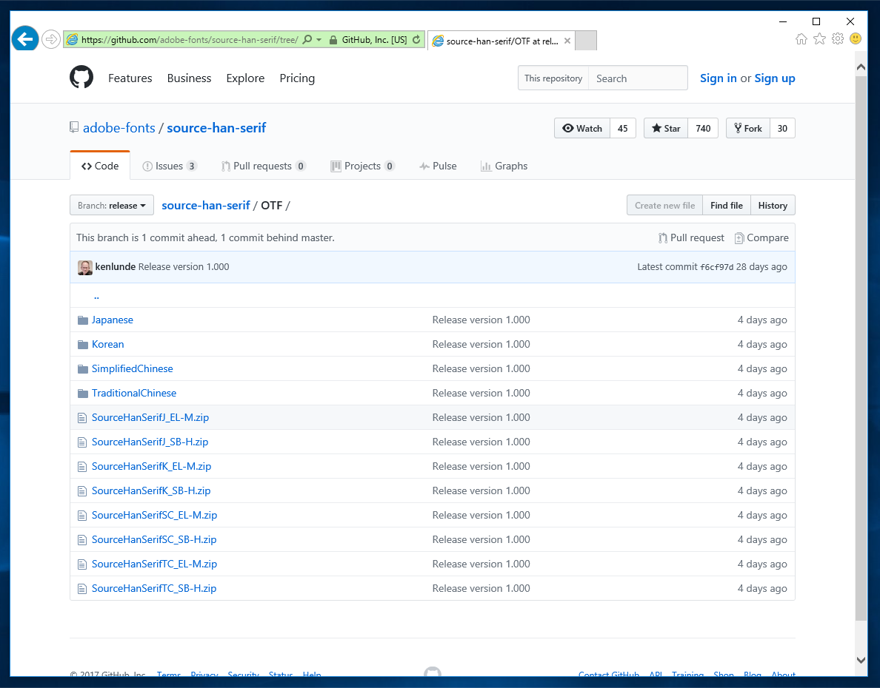
Task: Open Pull request from branch bar
Action: click(x=691, y=237)
